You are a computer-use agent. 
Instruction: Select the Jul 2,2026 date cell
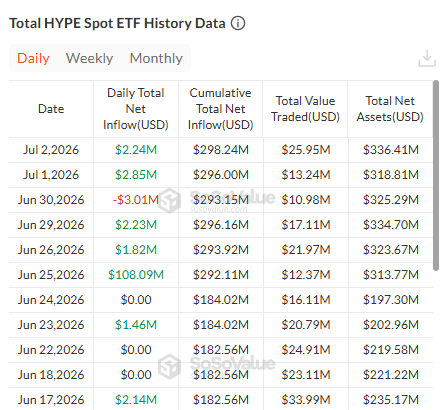point(51,150)
